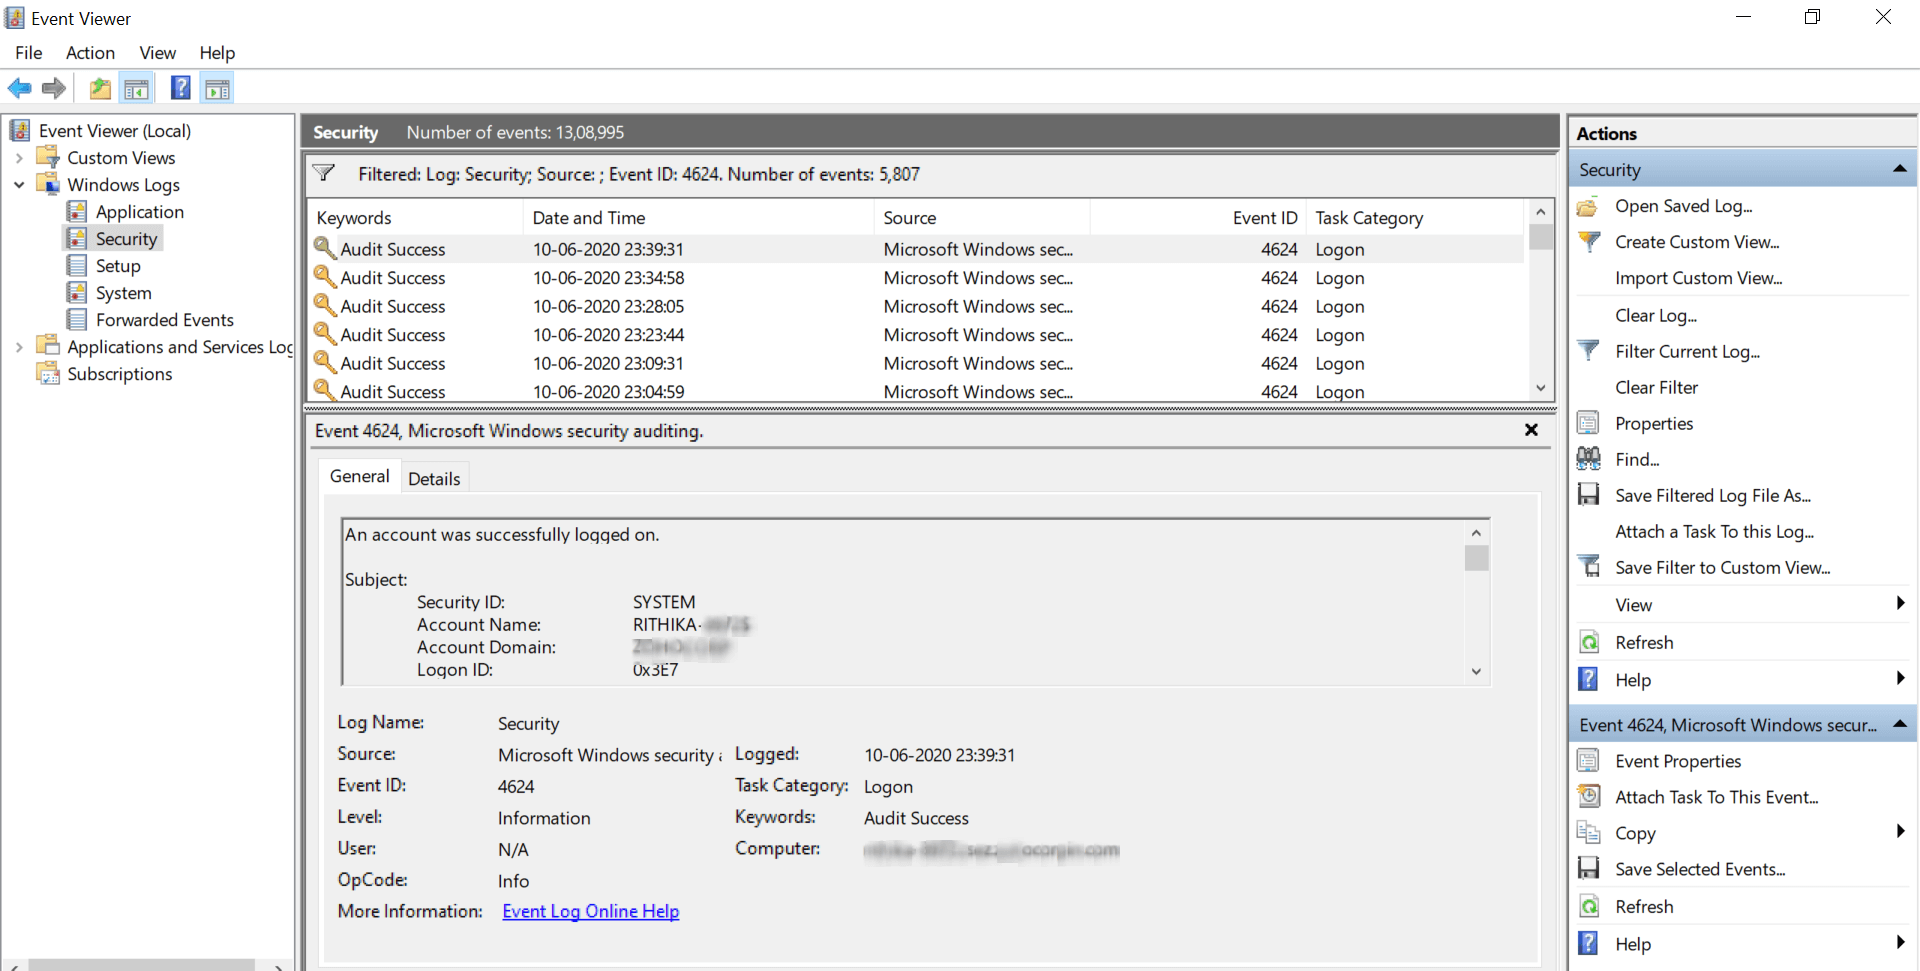
Task: Click the blue Help toolbar icon
Action: point(181,88)
